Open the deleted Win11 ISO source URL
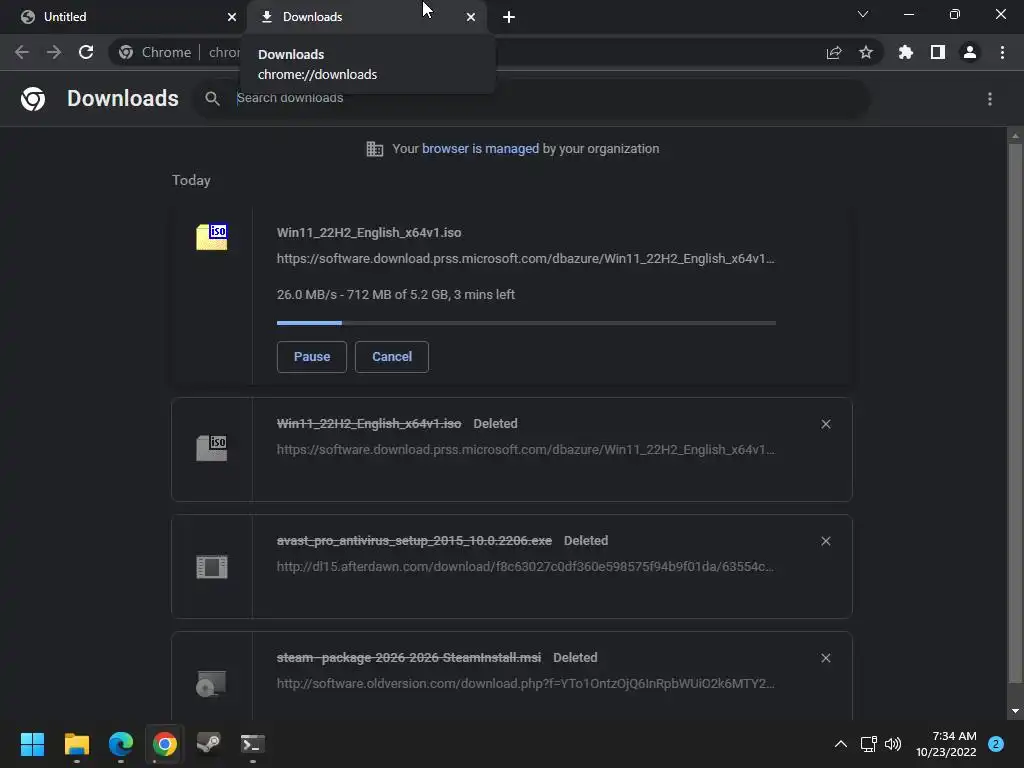The height and width of the screenshot is (768, 1024). pos(526,450)
